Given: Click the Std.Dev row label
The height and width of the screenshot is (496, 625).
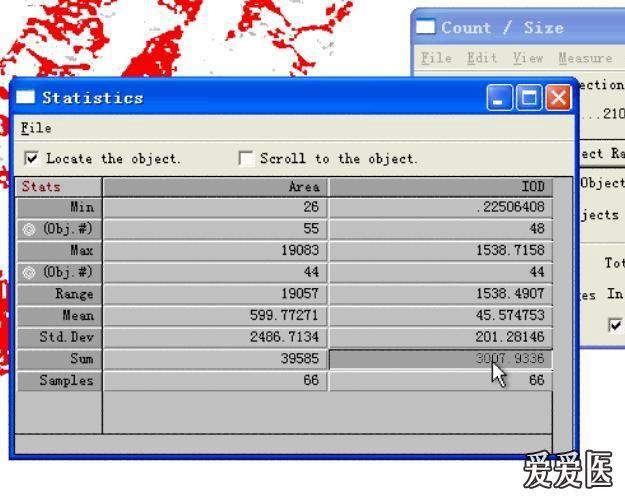Looking at the screenshot, I should click(59, 337).
